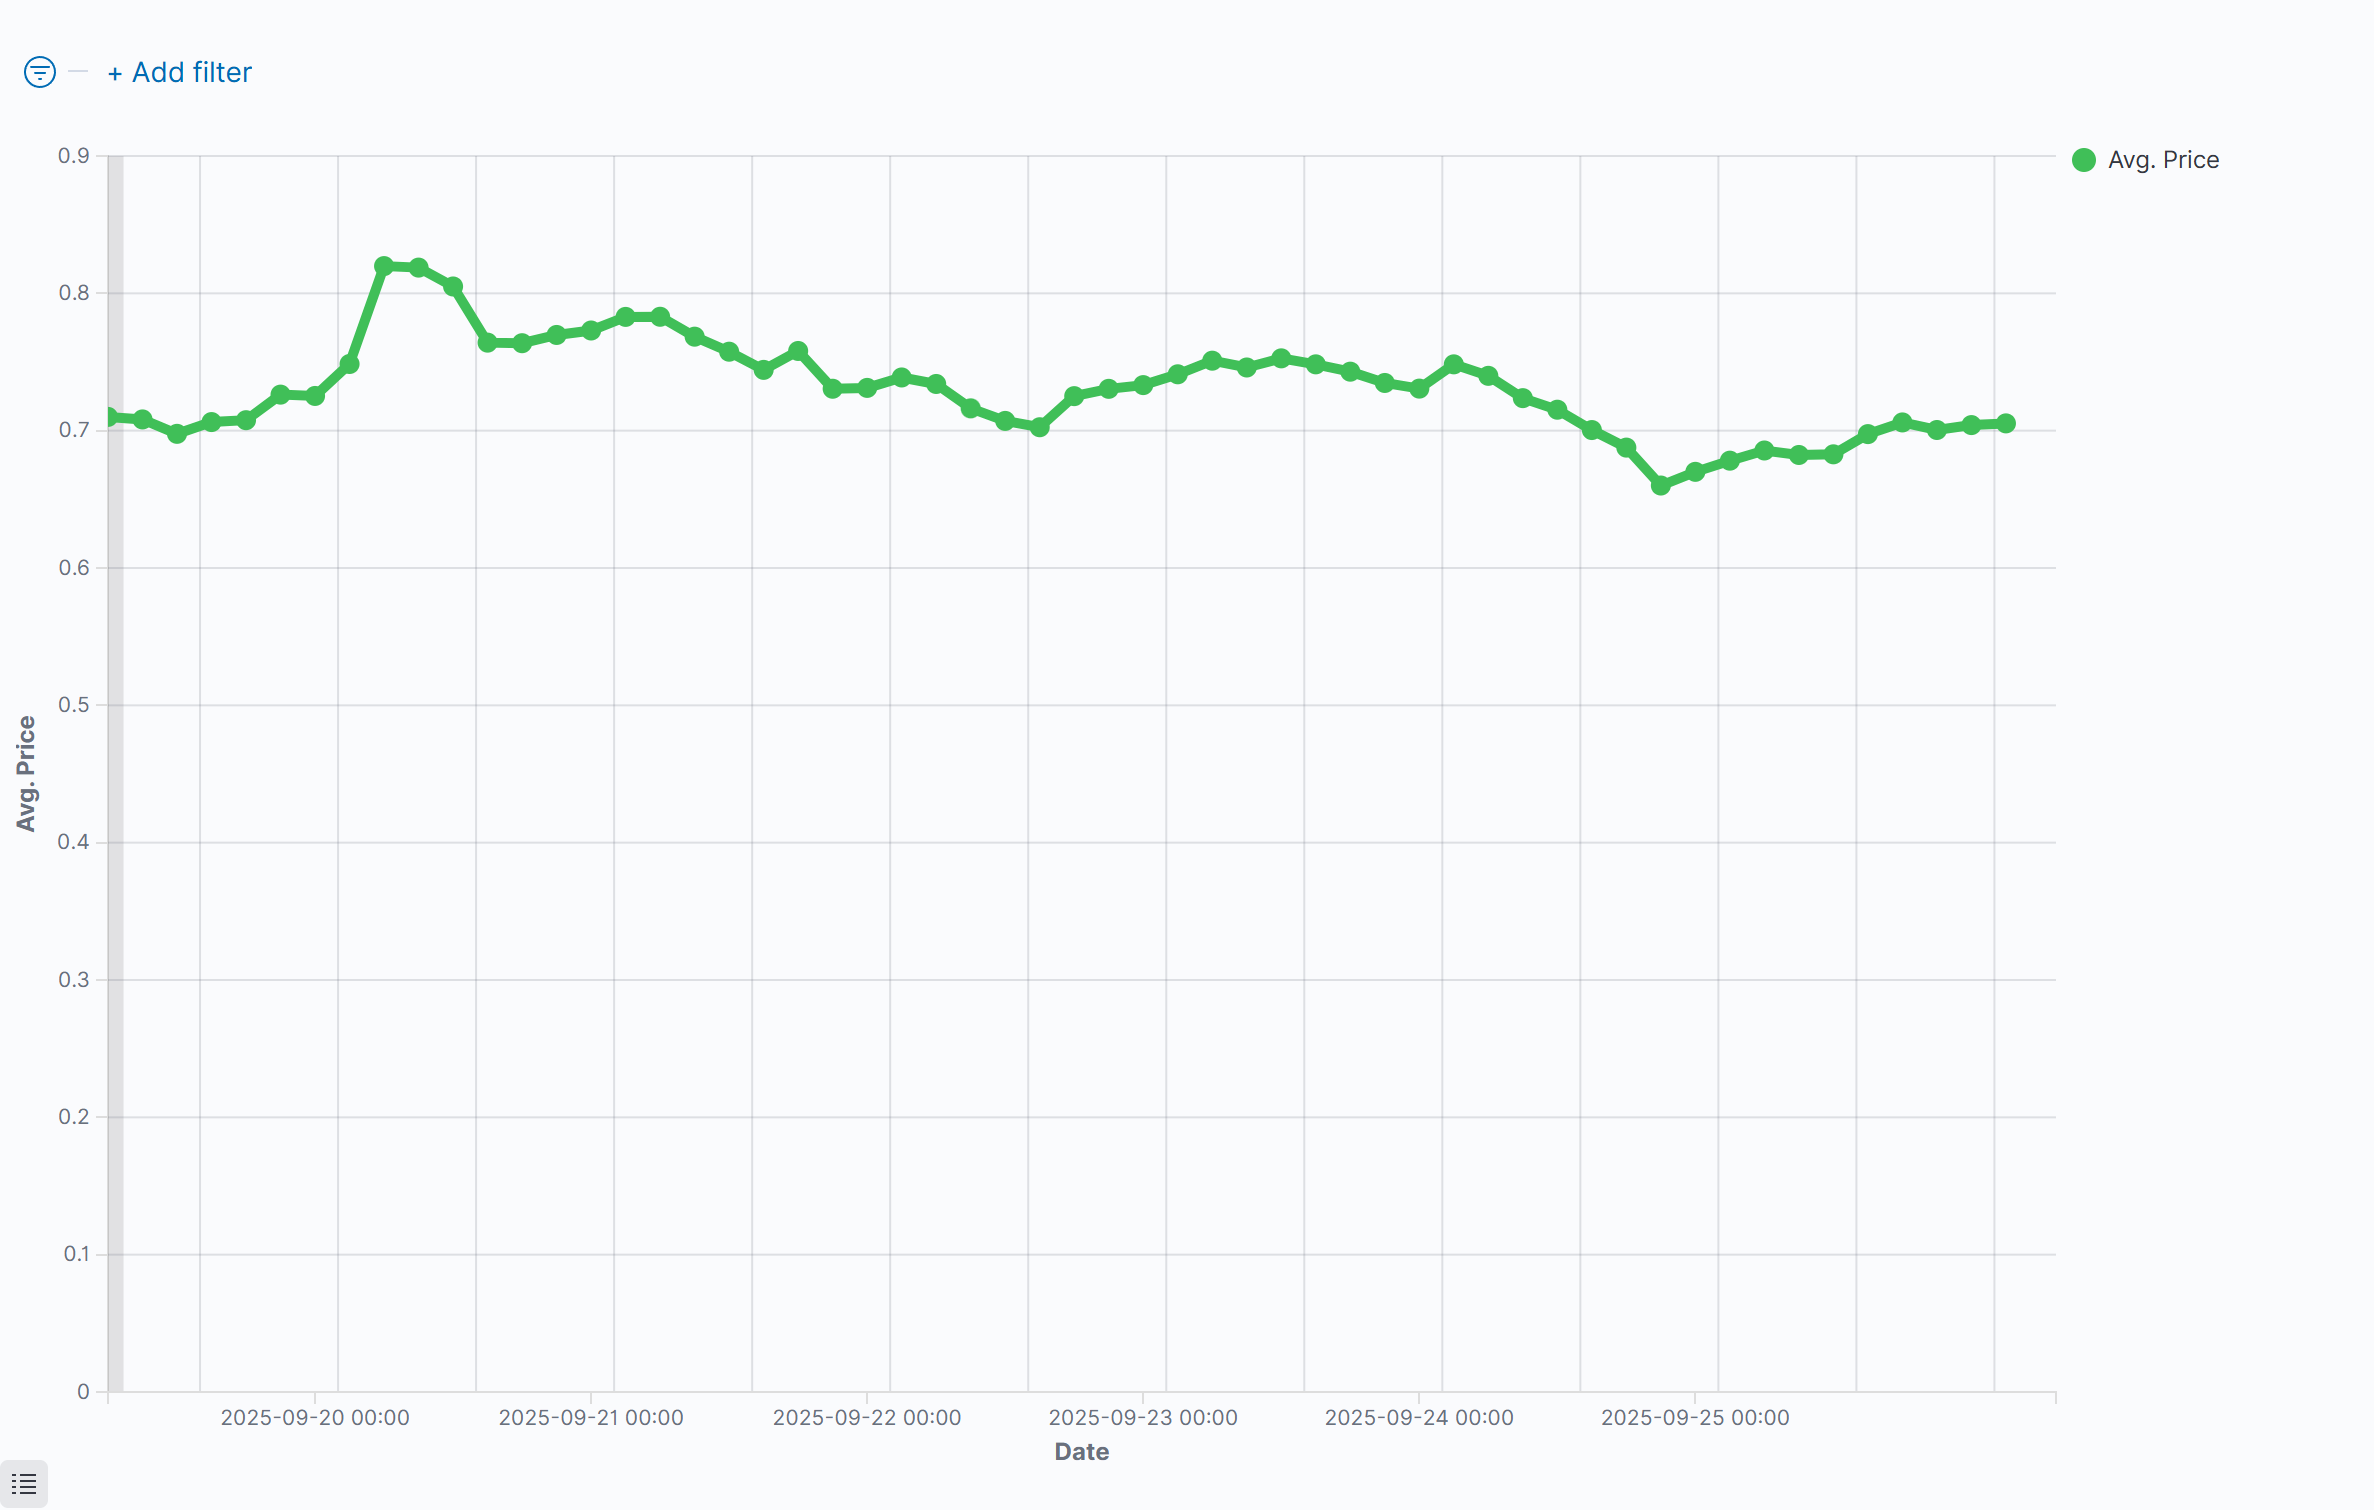Click the 2025-09-21 00:00 axis label
The image size is (2374, 1510).
pyautogui.click(x=591, y=1418)
